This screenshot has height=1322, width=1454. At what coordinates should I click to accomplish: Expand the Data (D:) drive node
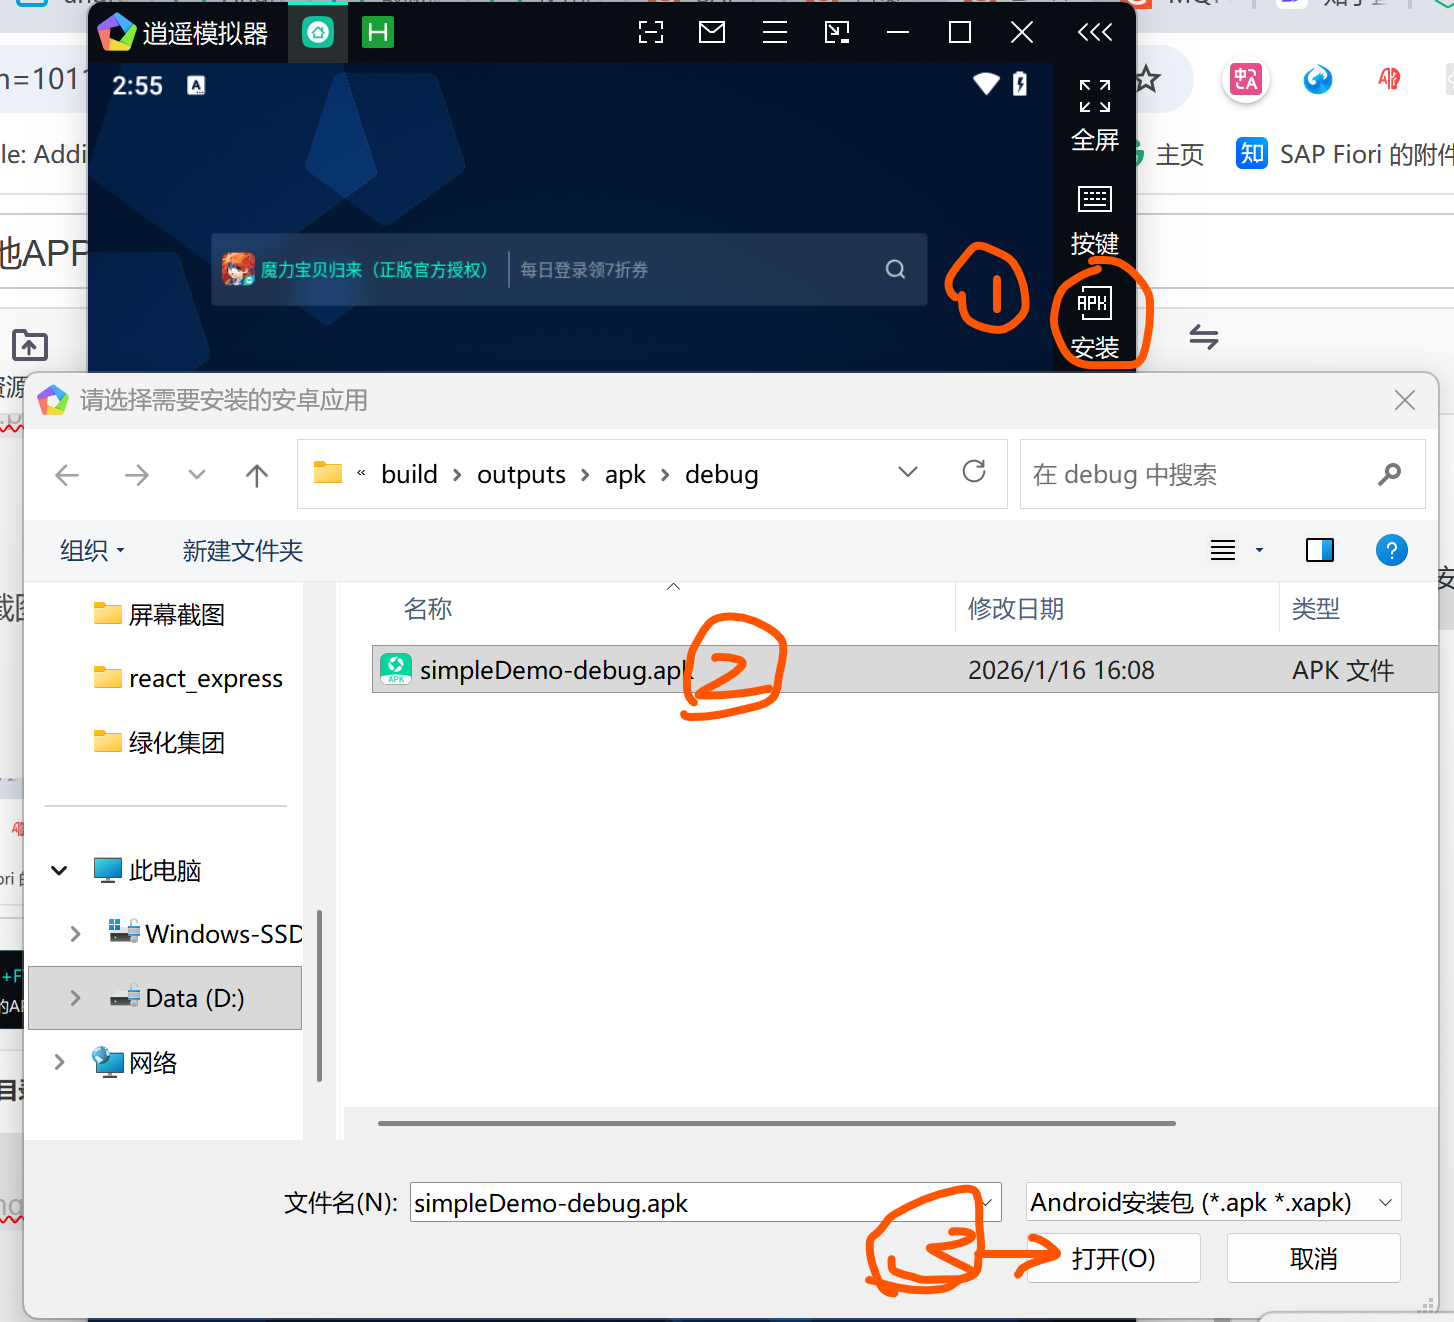(x=75, y=998)
